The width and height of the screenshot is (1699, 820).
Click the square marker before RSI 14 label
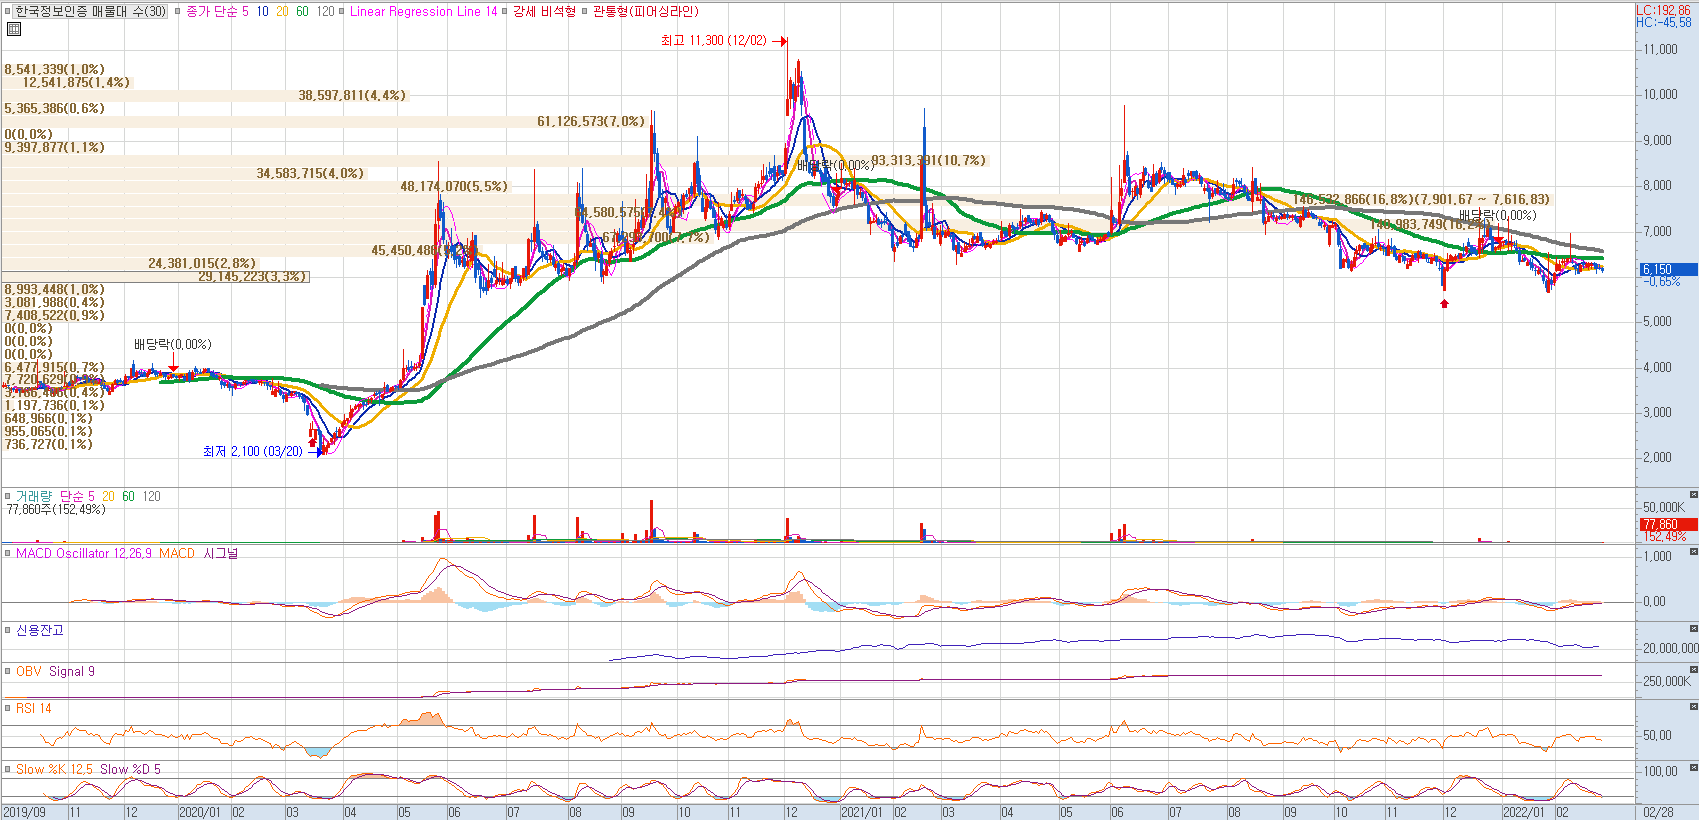pos(8,708)
